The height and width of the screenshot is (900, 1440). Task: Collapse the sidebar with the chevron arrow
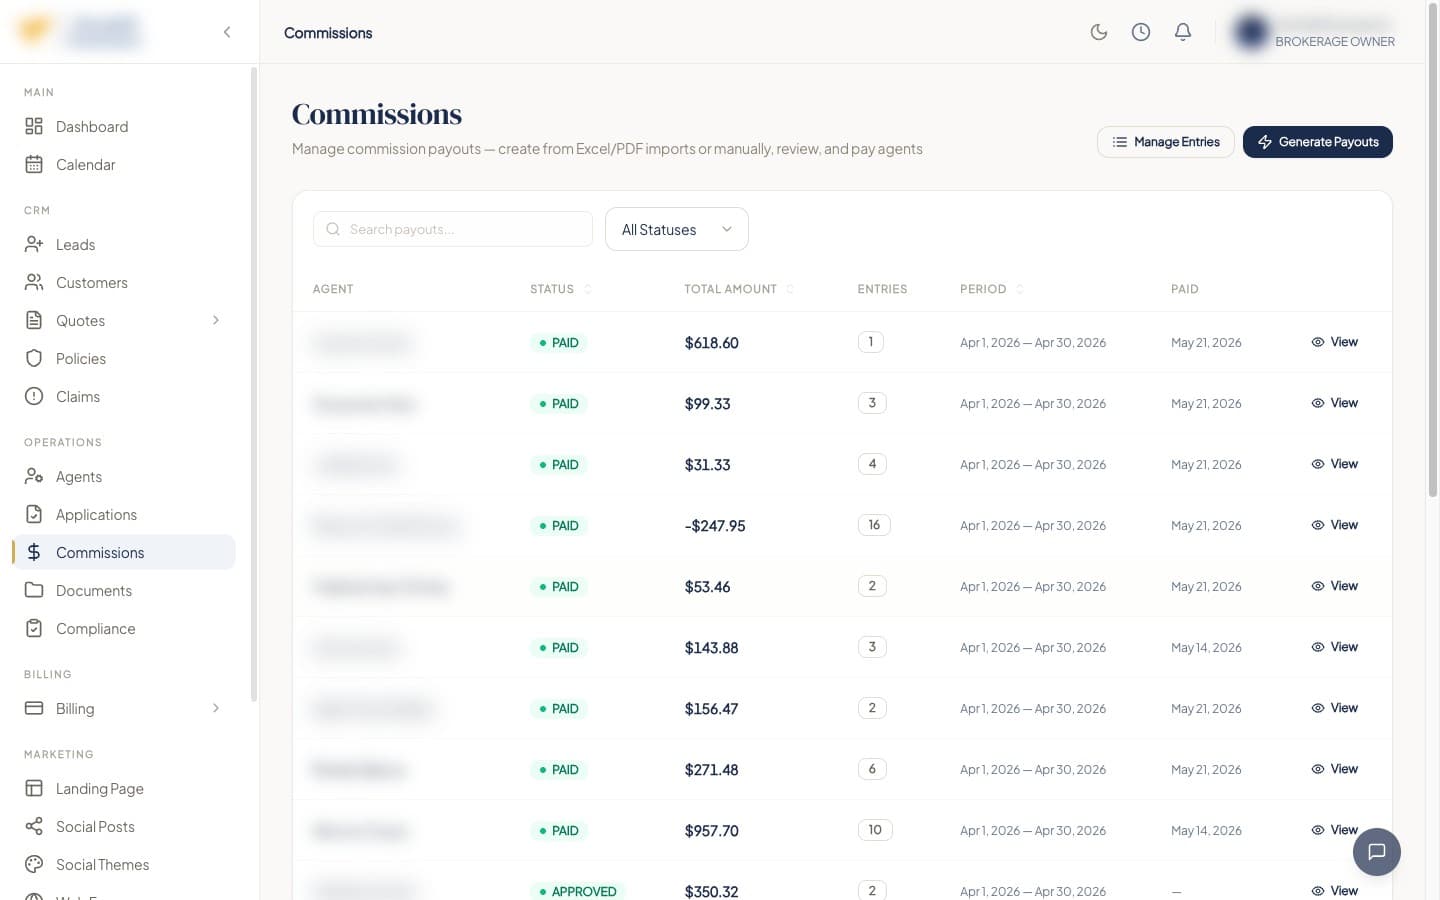coord(227,32)
